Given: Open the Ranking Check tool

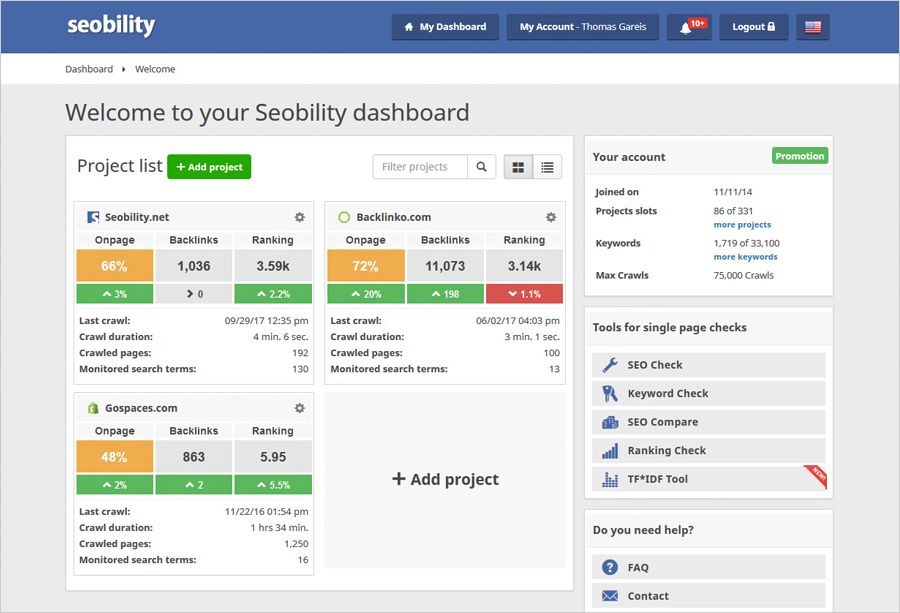Looking at the screenshot, I should pyautogui.click(x=709, y=451).
